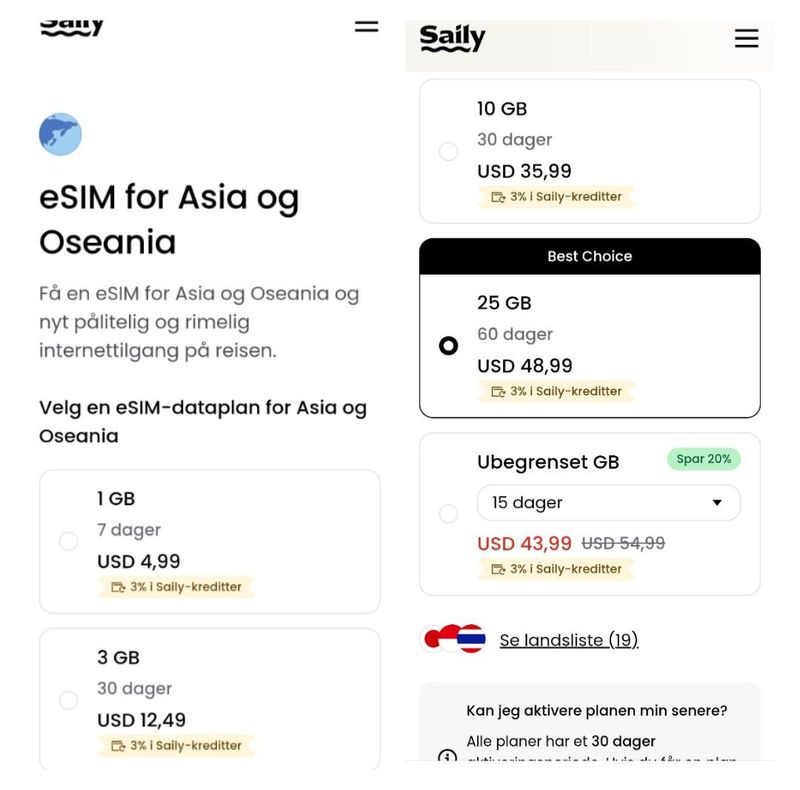
Task: Click the Saily logo in right panel
Action: 452,37
